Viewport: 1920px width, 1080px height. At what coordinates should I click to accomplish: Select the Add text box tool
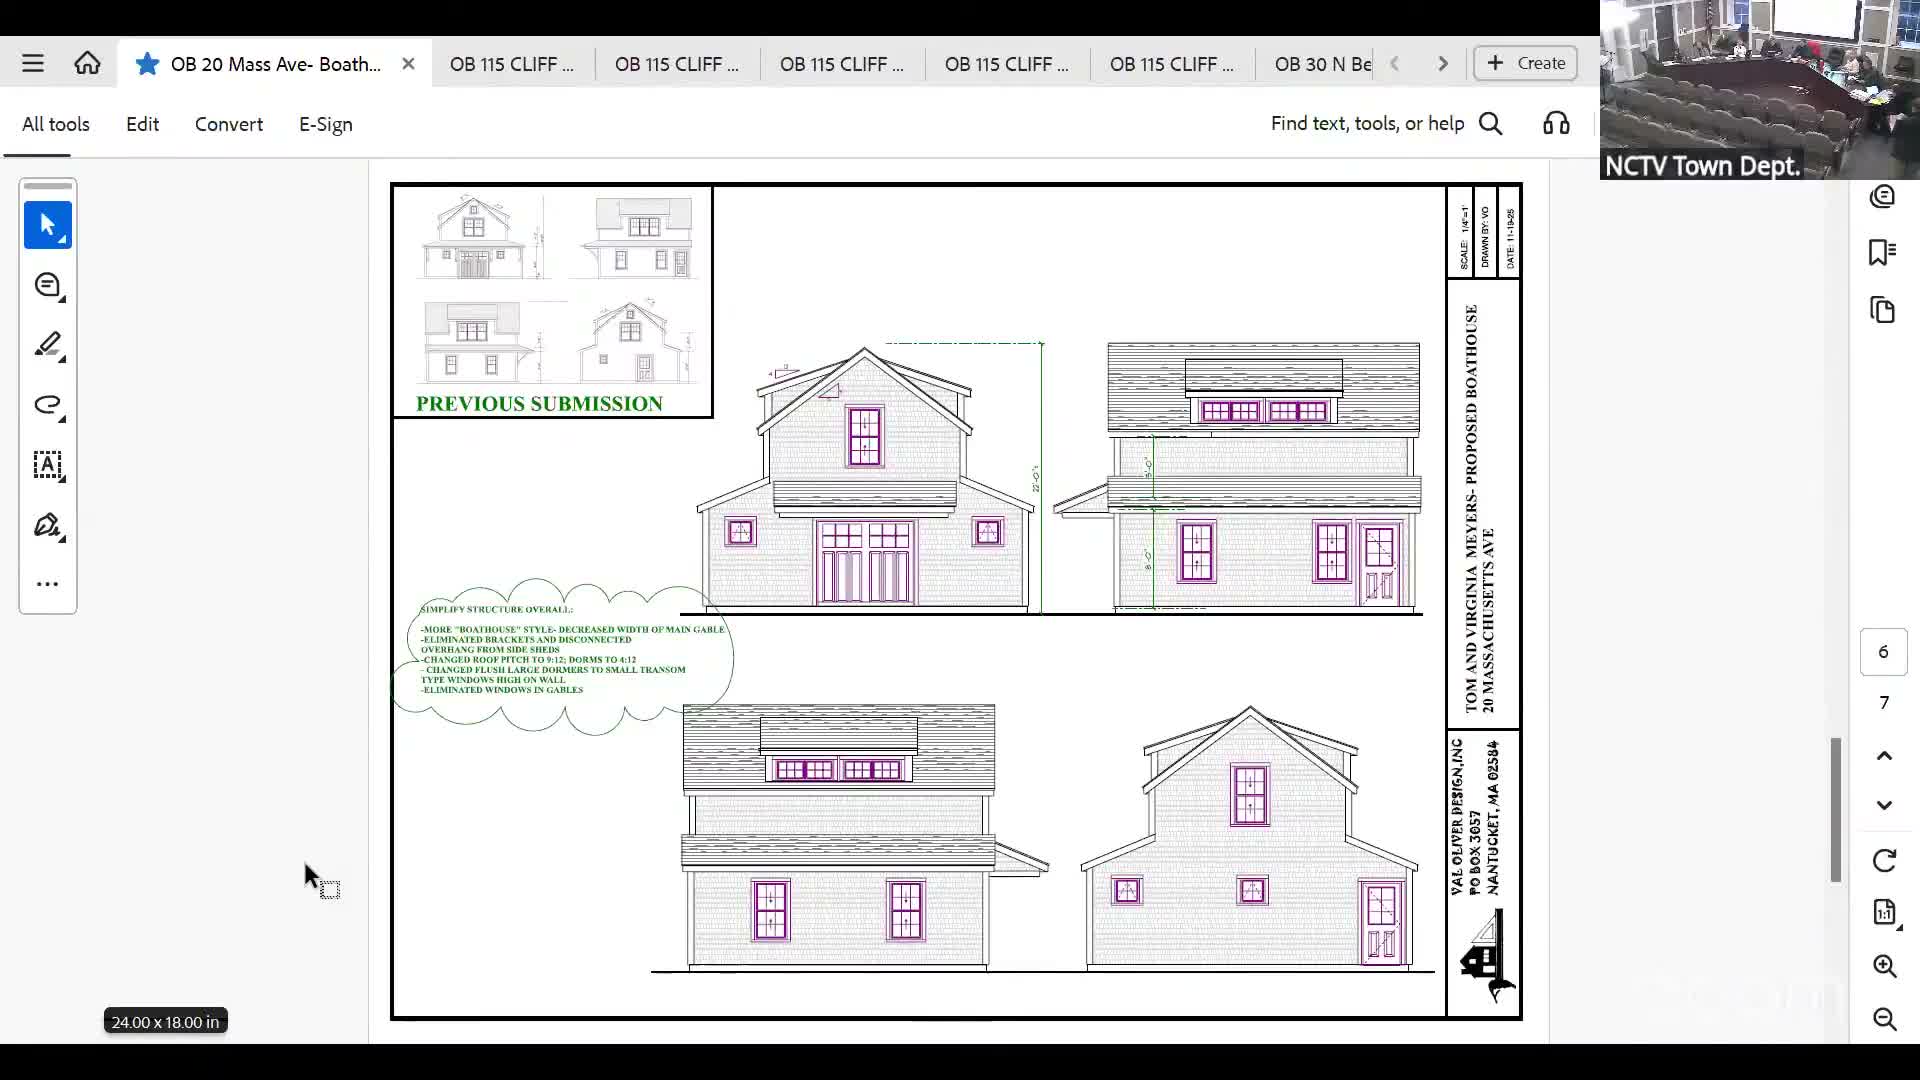[47, 465]
